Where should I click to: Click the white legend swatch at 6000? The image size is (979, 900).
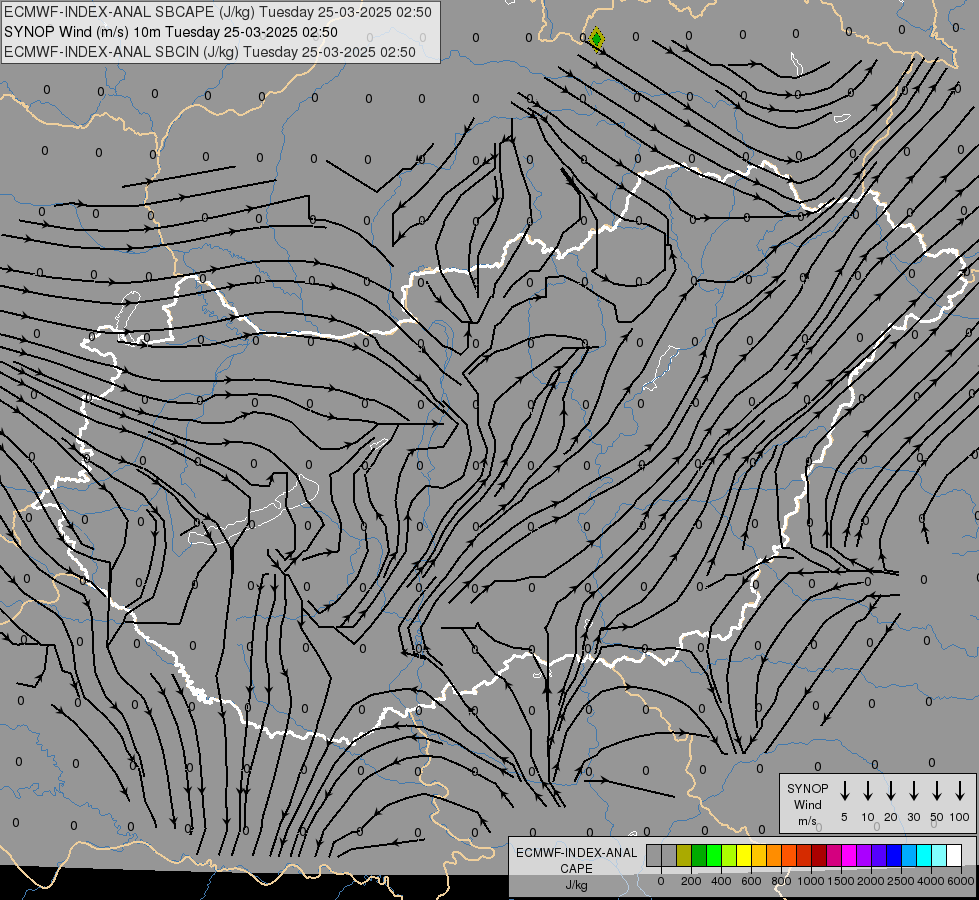pos(953,855)
